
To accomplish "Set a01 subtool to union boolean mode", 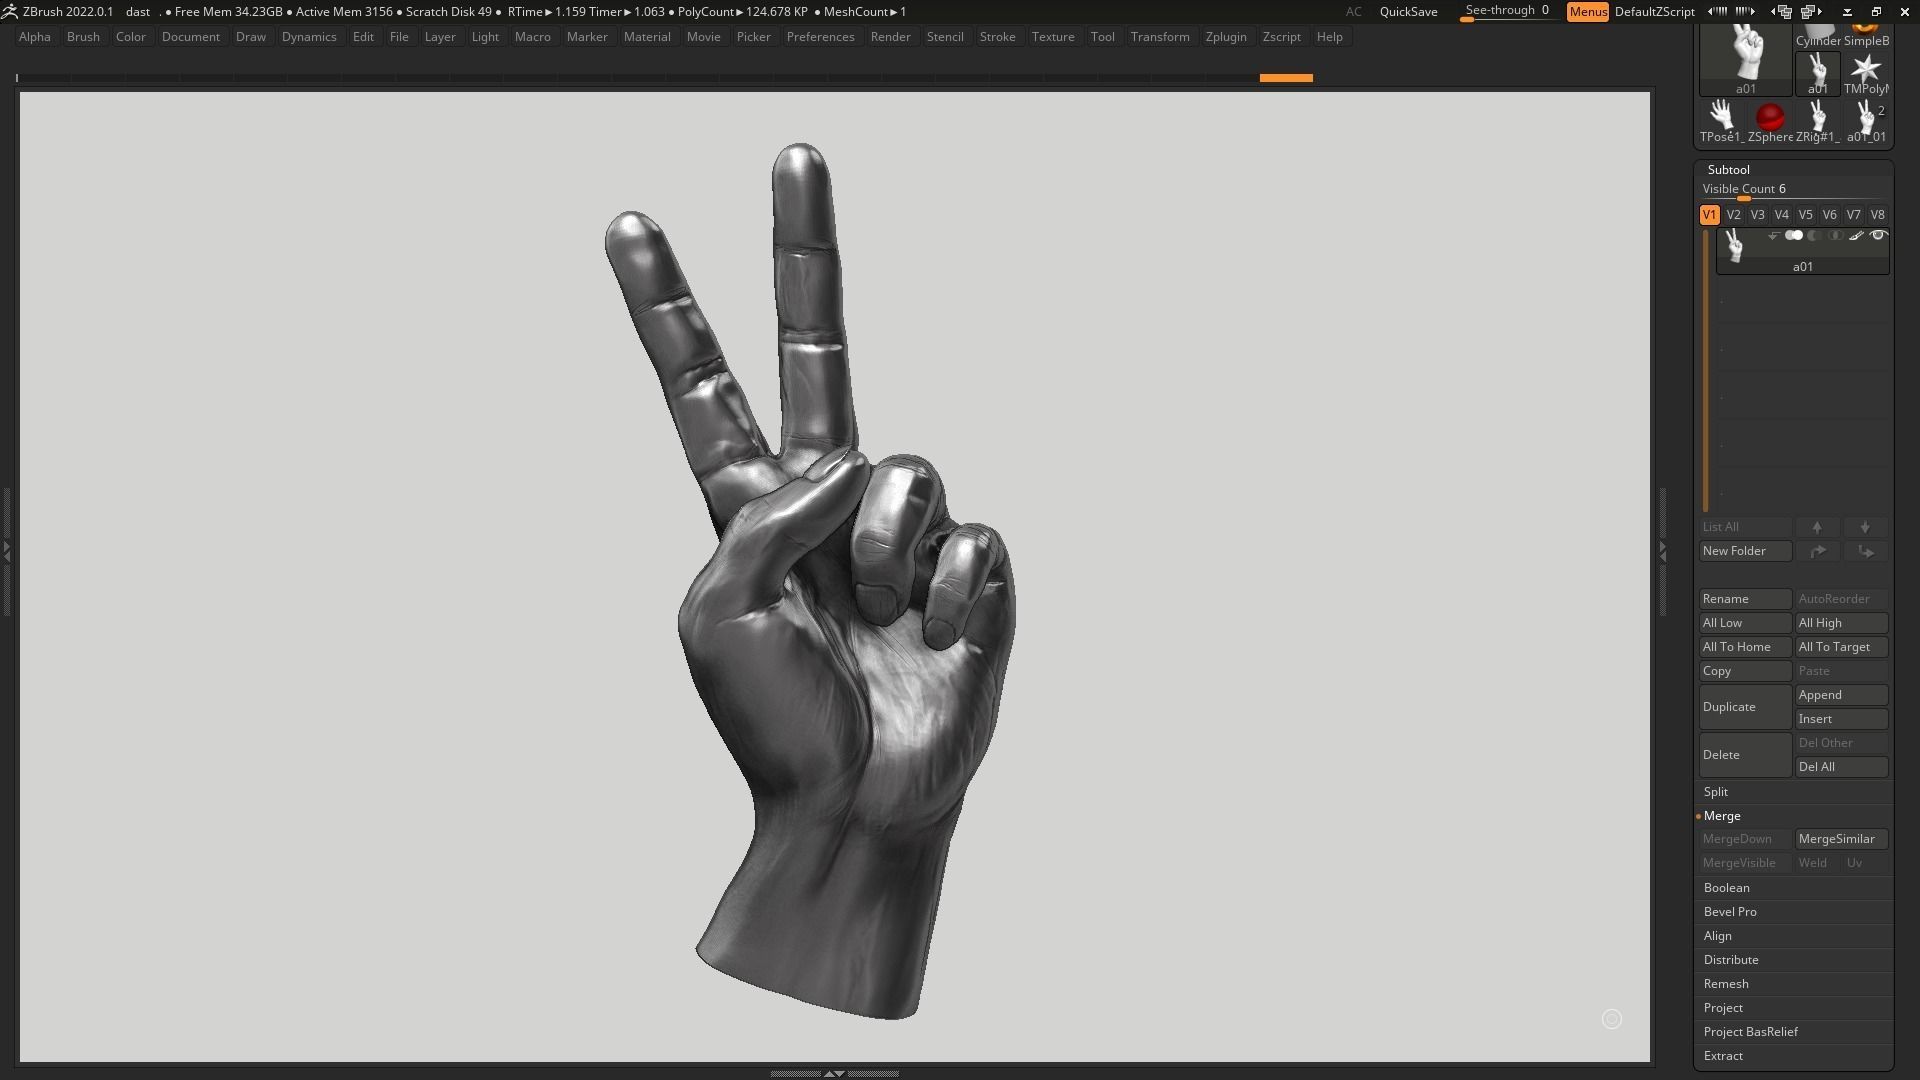I will coord(1794,236).
